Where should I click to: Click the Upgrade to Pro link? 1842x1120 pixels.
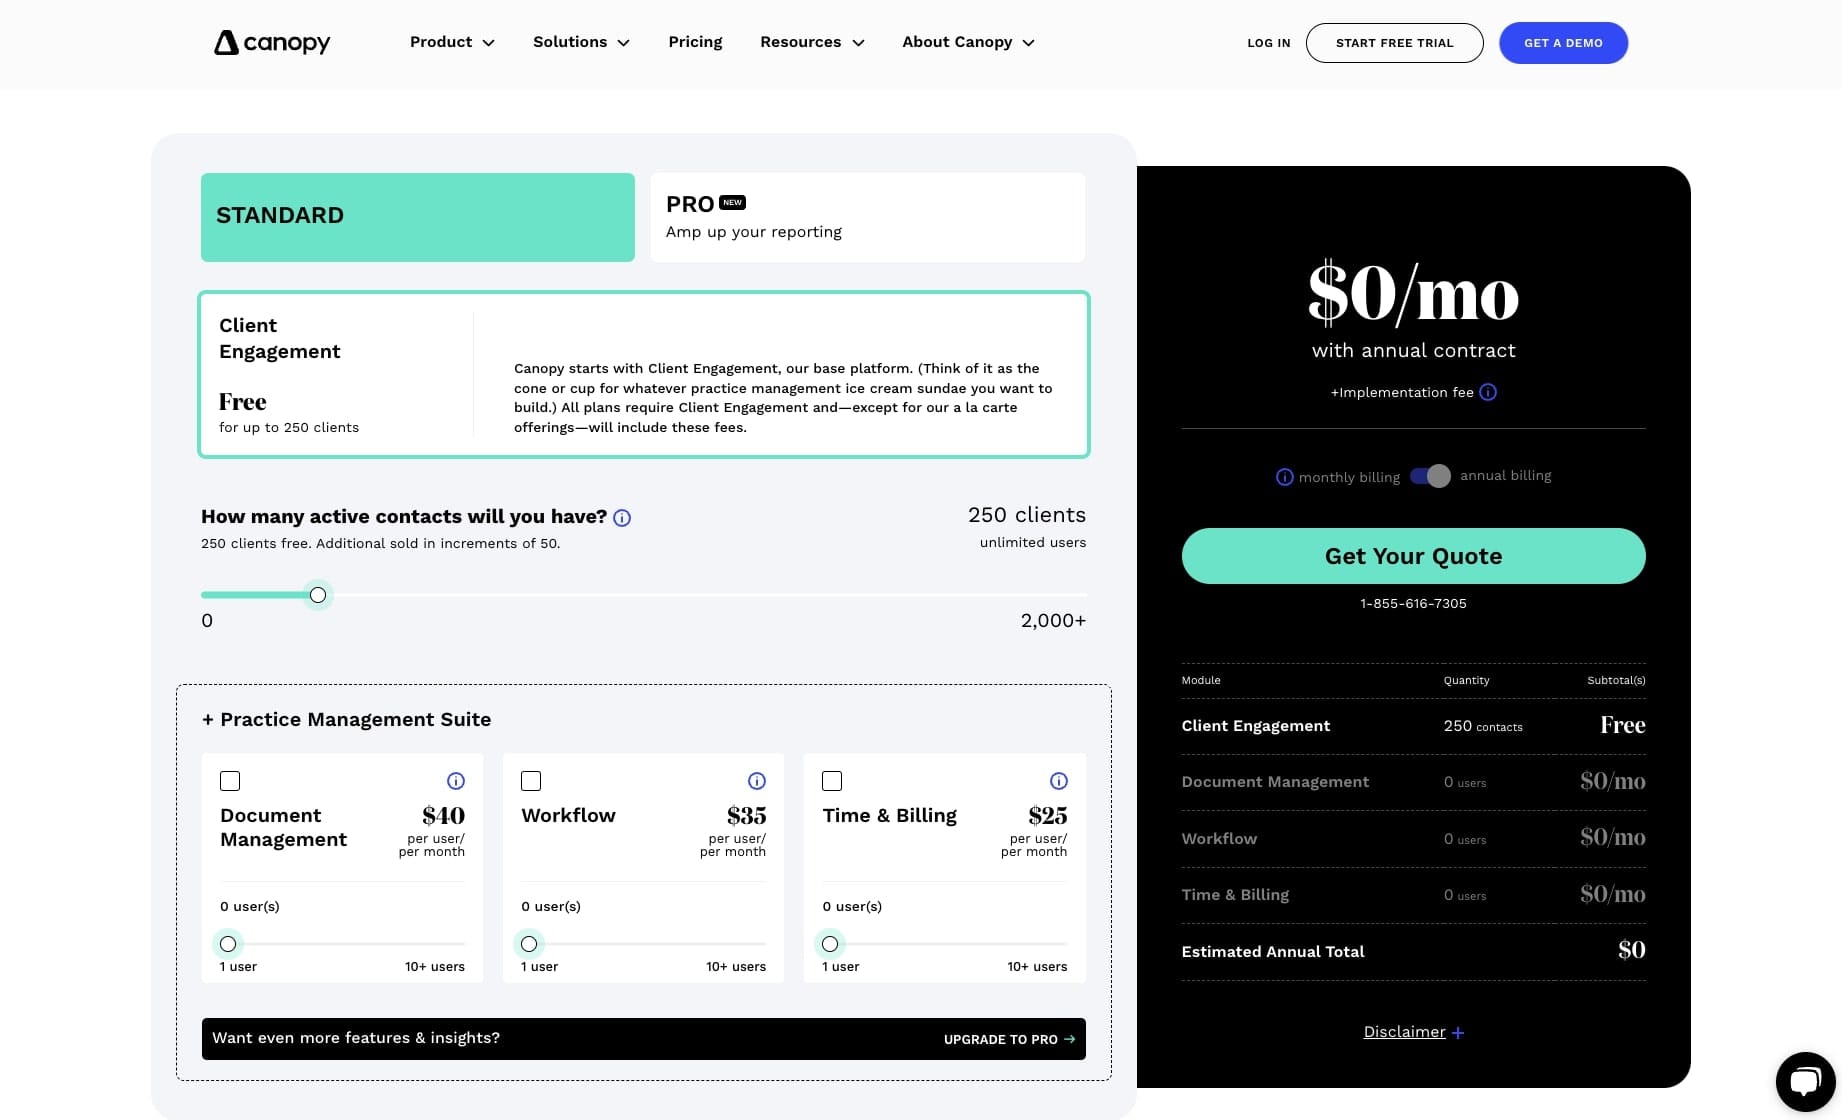tap(1009, 1039)
